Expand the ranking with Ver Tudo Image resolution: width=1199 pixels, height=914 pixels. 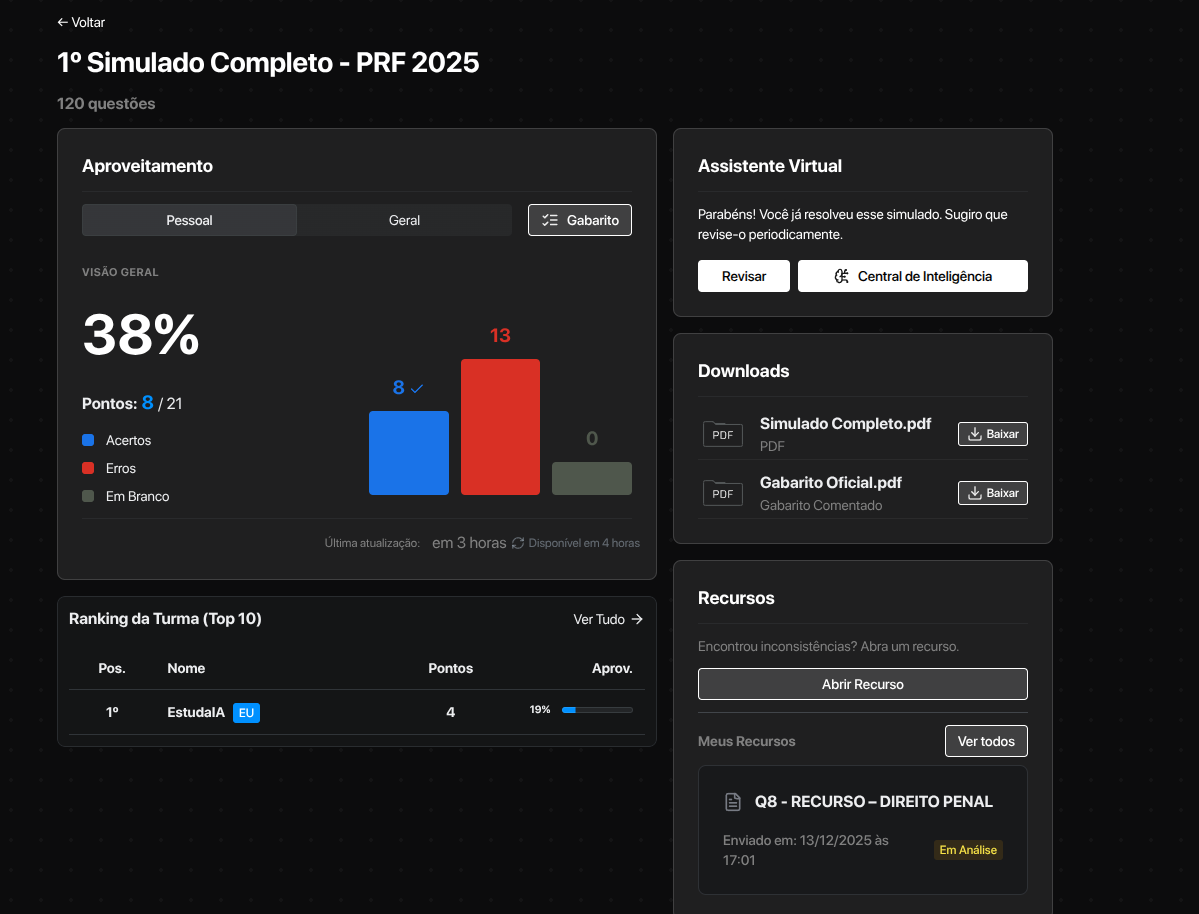[608, 619]
